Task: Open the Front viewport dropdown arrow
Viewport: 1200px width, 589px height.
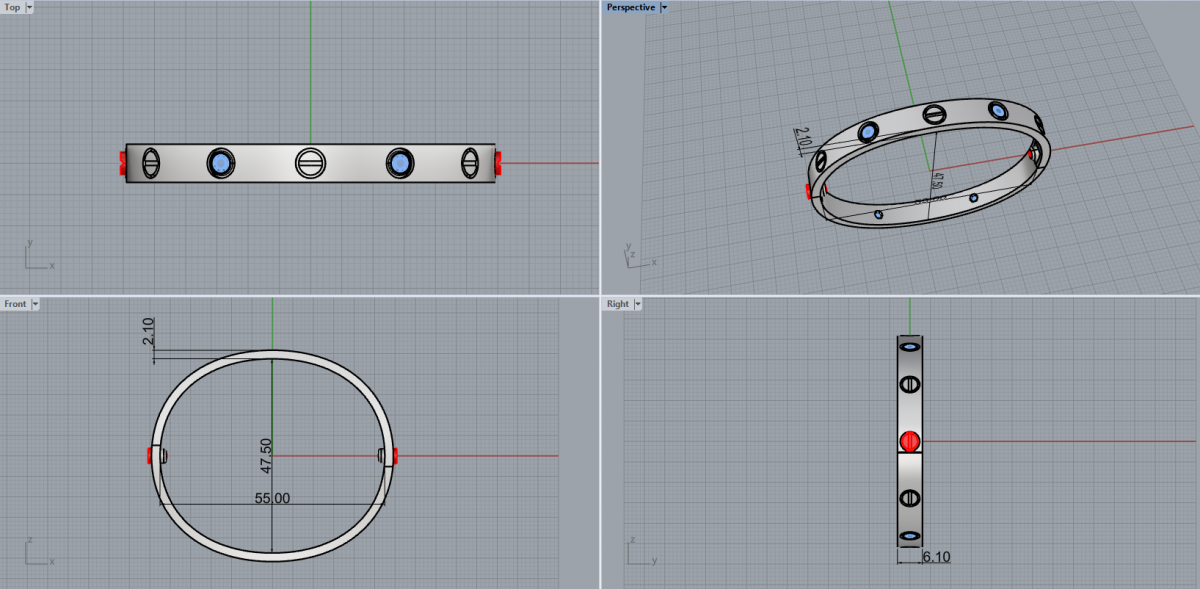Action: (x=35, y=303)
